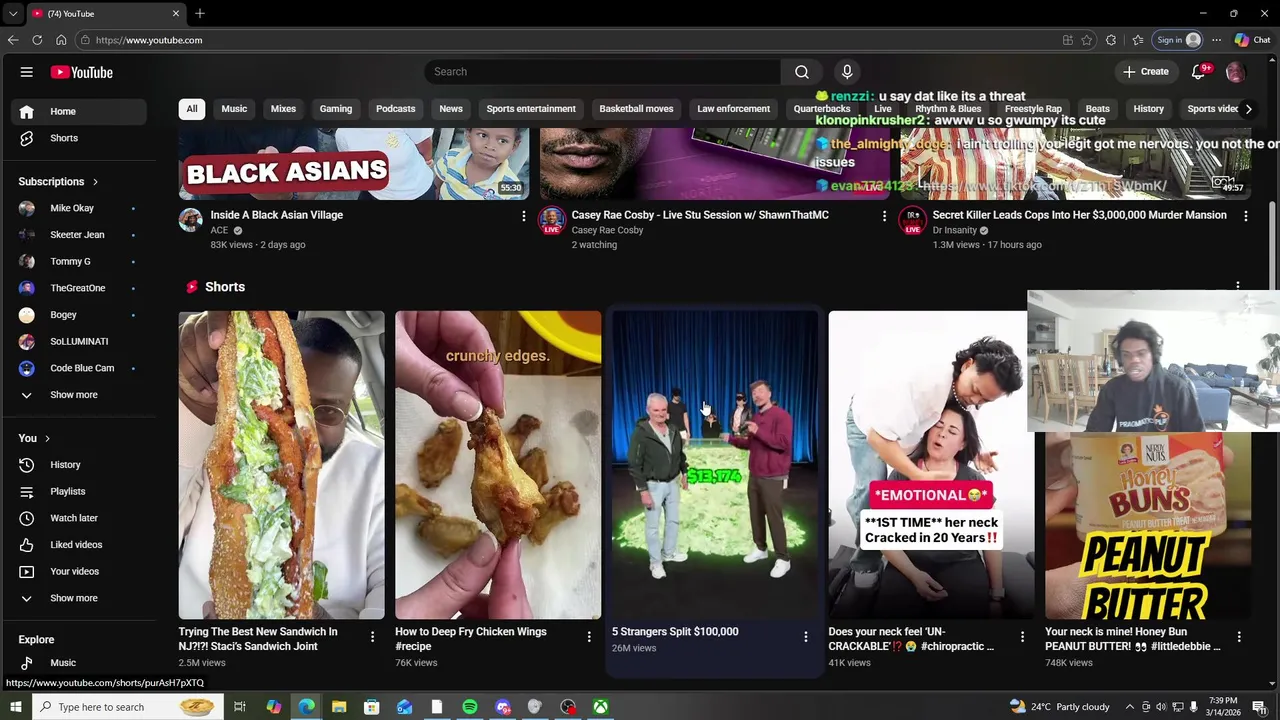
Task: Open Bogey channel subscription
Action: [77, 315]
